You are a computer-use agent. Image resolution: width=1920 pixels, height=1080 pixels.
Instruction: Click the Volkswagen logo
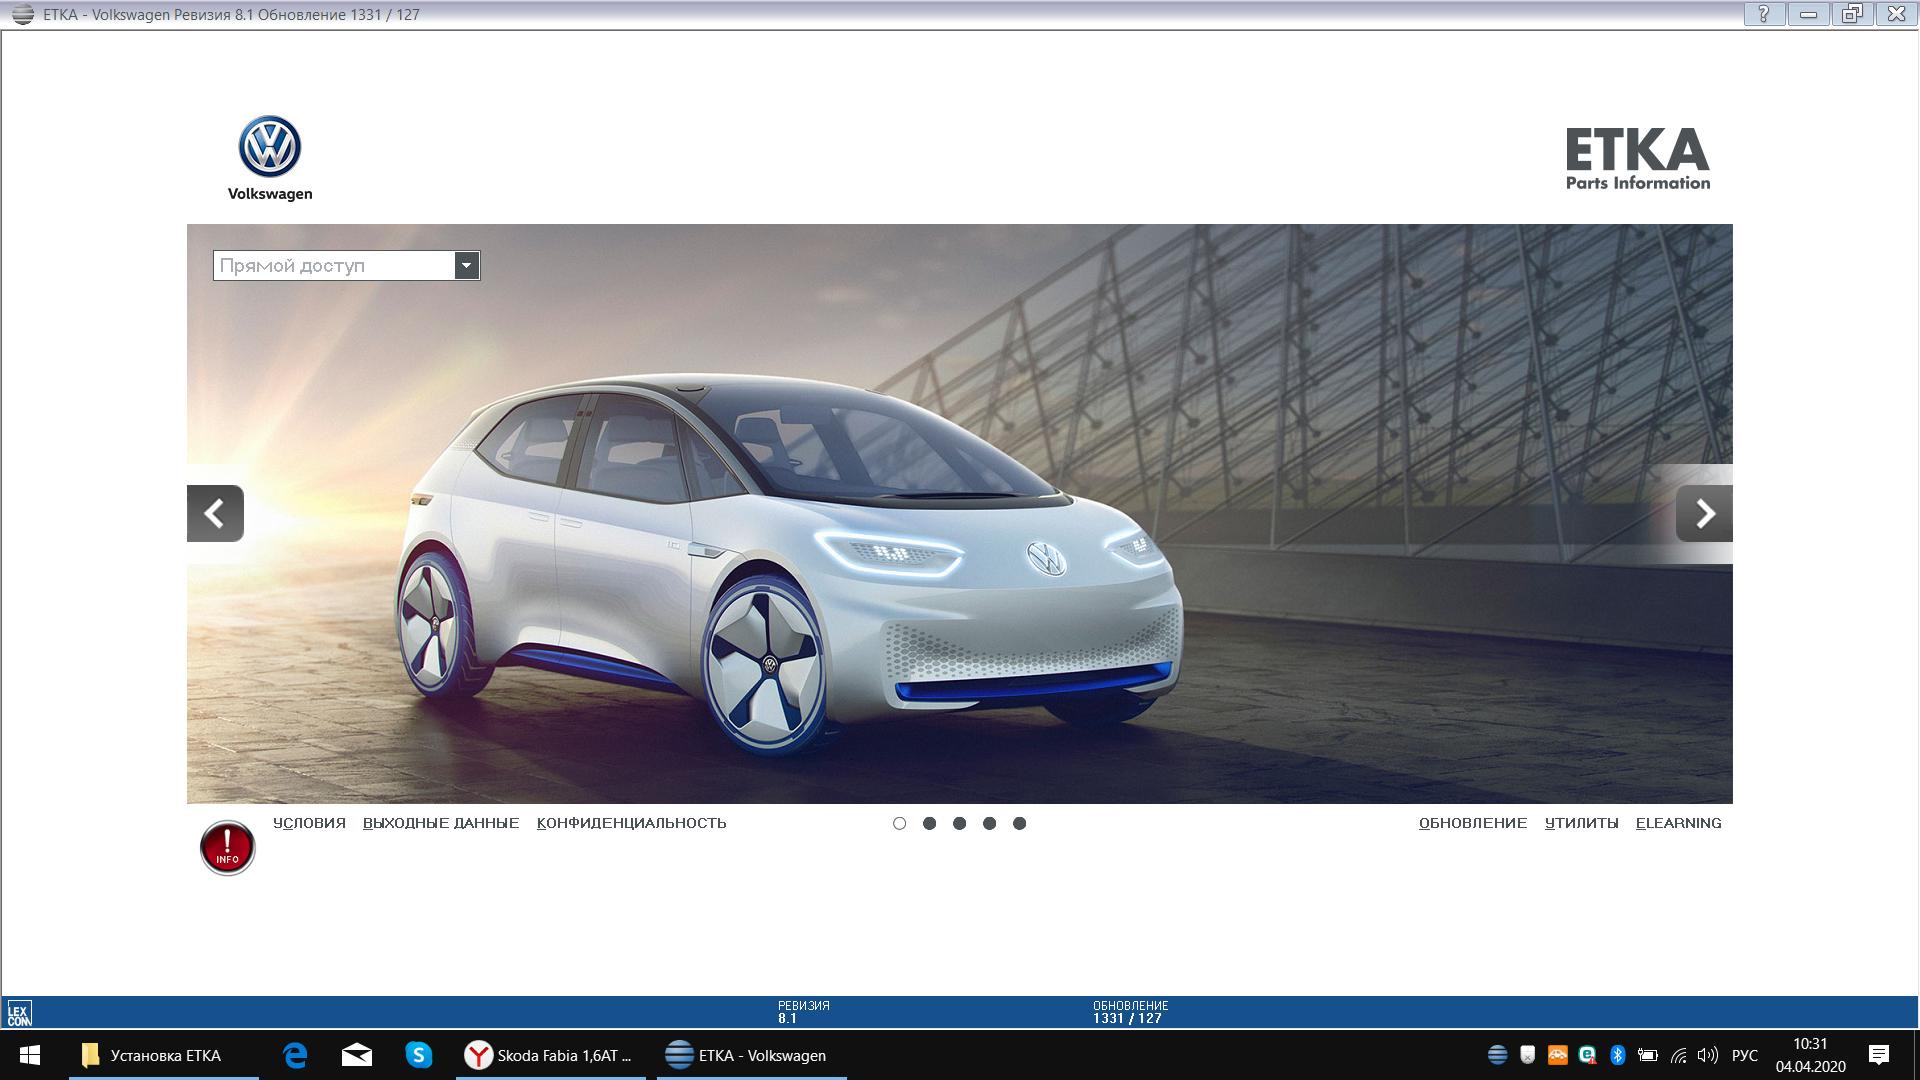pos(270,148)
